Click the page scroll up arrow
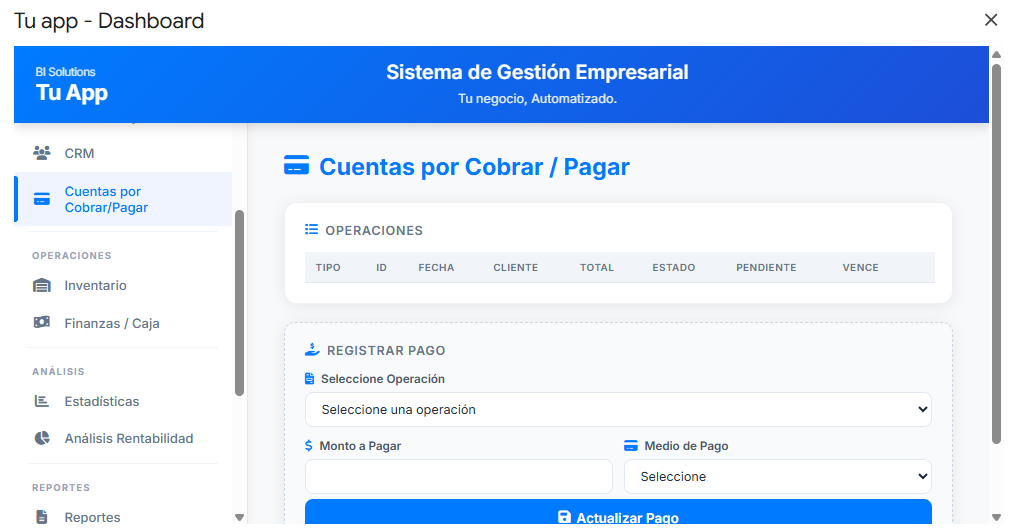 [997, 54]
